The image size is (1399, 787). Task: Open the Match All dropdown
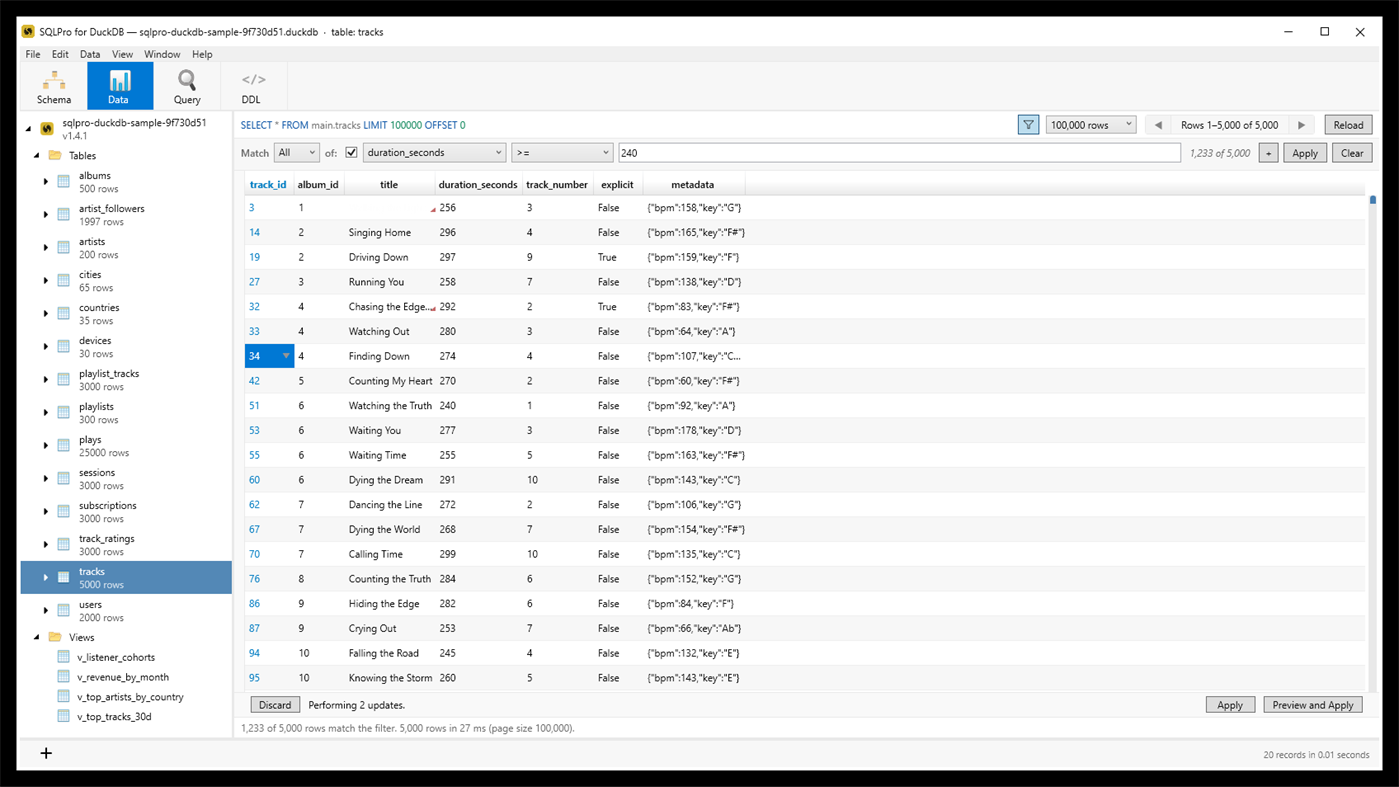pyautogui.click(x=297, y=153)
